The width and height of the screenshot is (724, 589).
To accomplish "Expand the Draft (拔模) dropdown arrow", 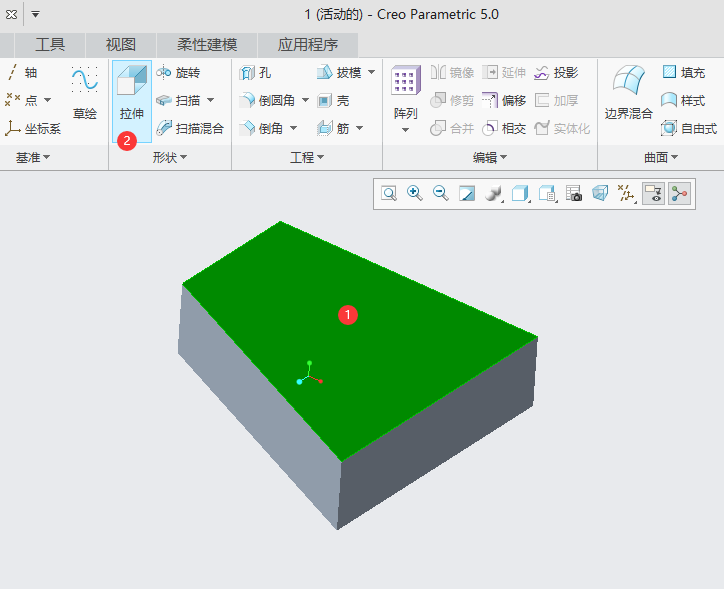I will pyautogui.click(x=371, y=72).
